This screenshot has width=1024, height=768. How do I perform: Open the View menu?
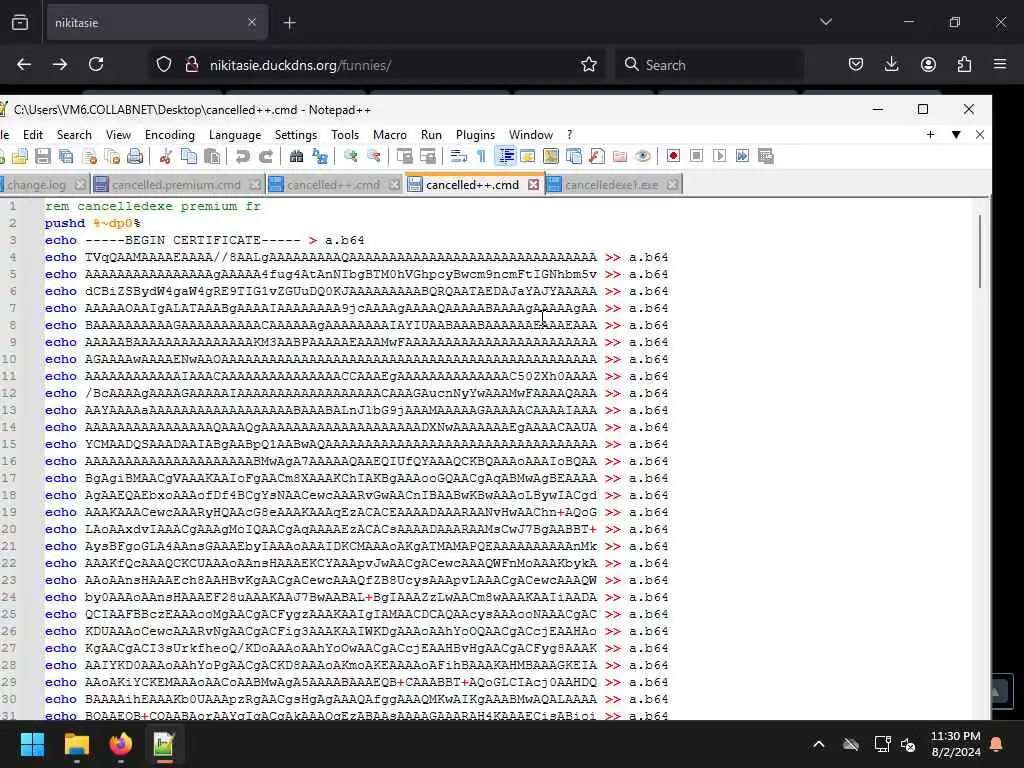click(x=118, y=135)
